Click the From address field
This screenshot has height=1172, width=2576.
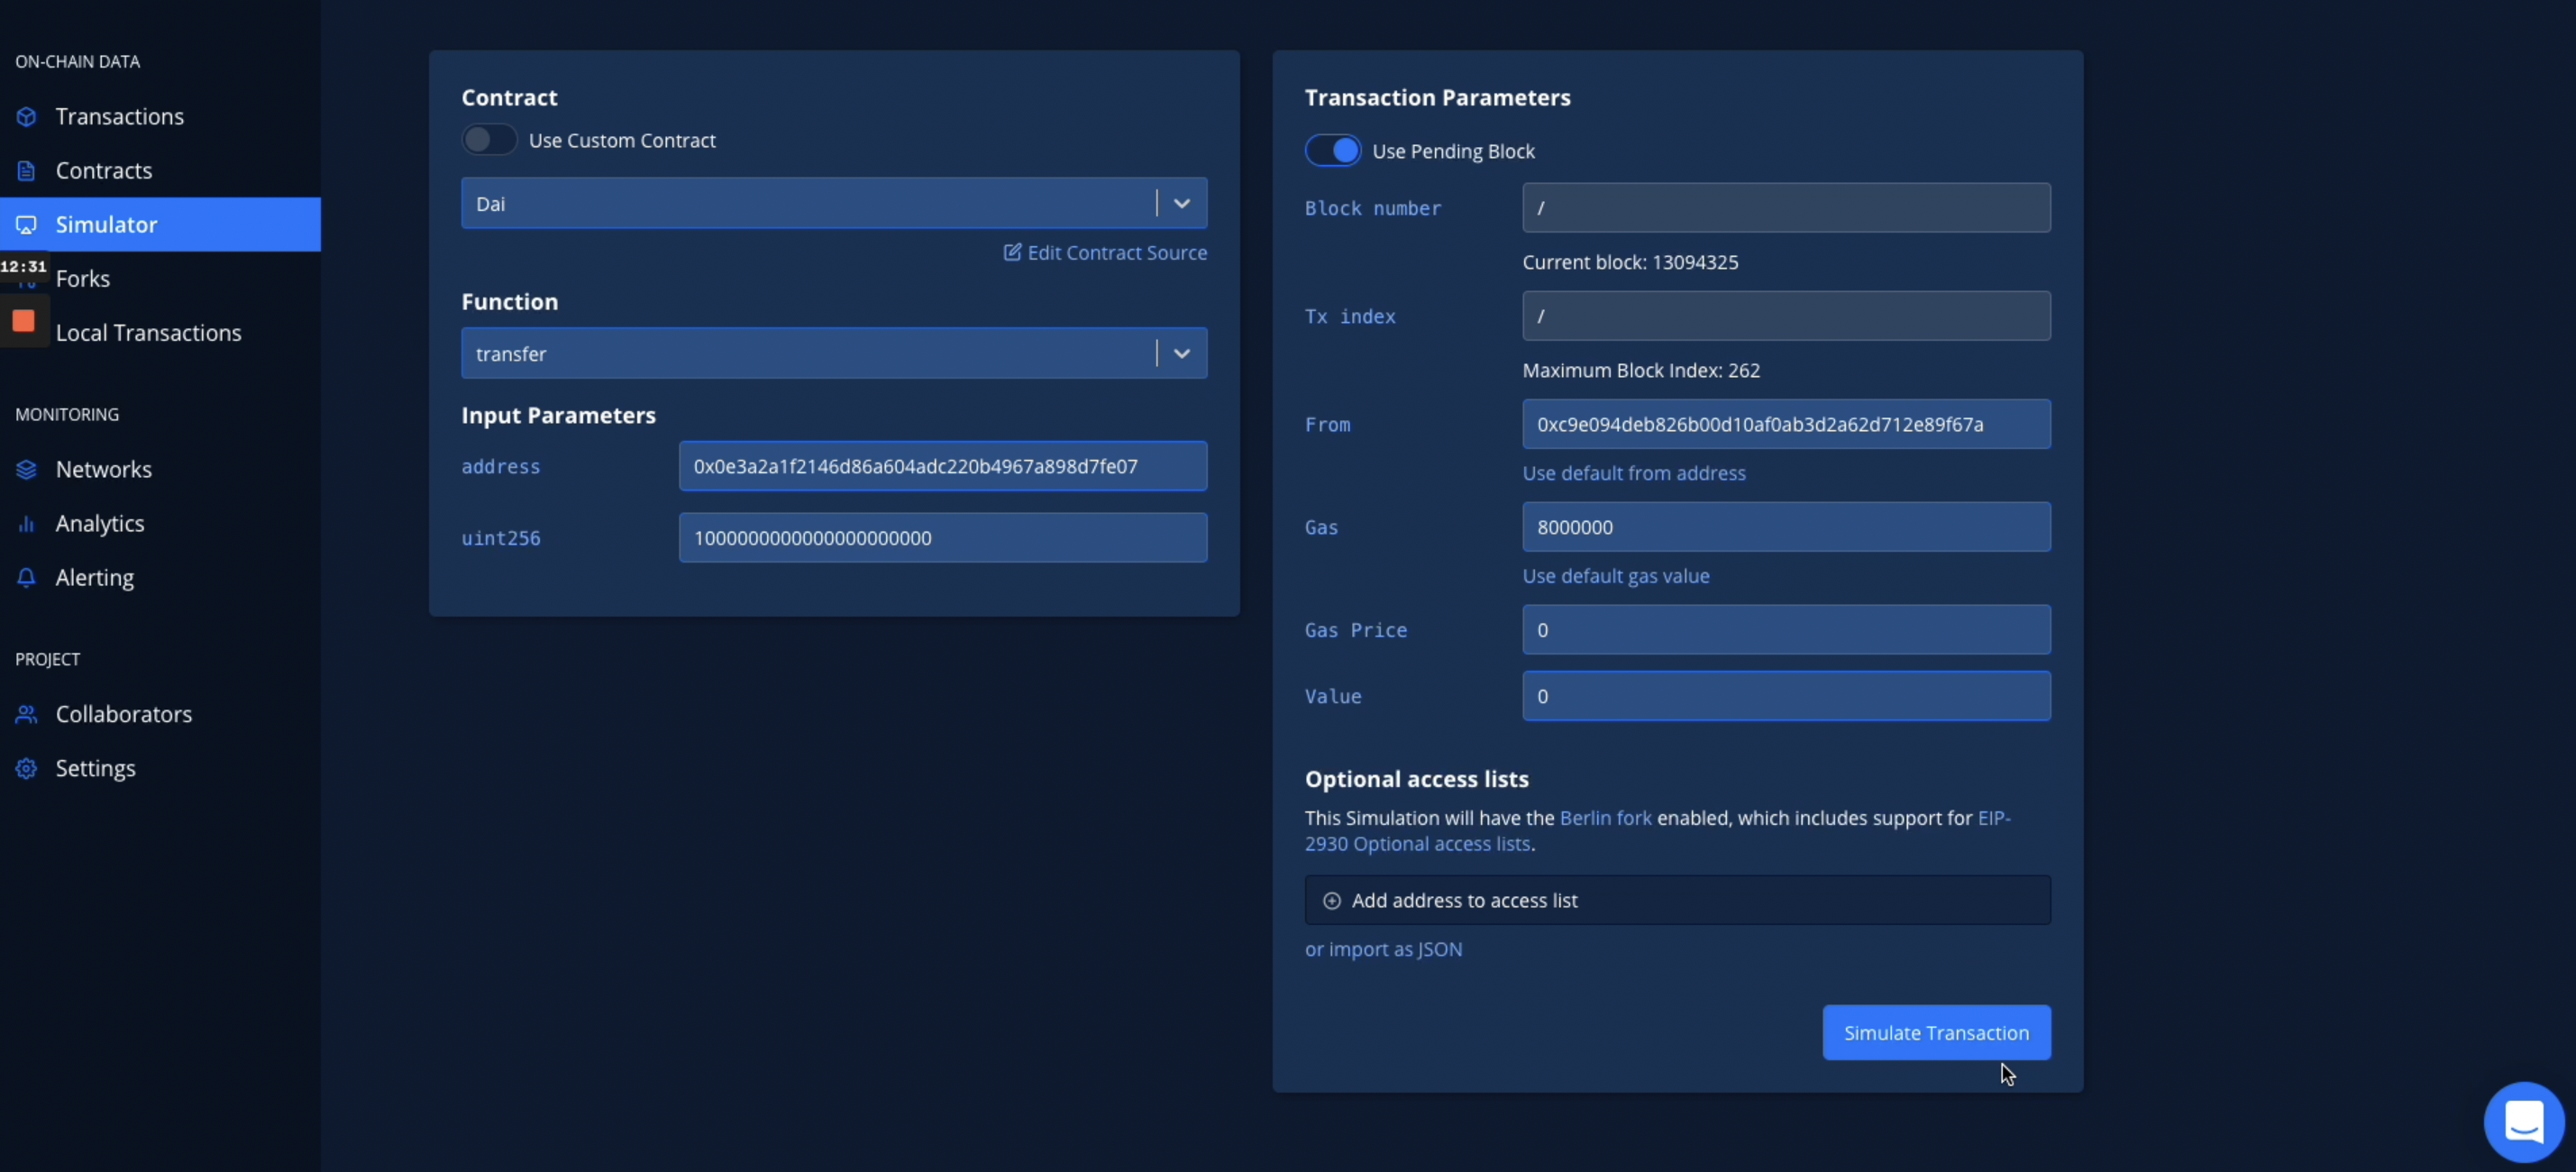1786,425
